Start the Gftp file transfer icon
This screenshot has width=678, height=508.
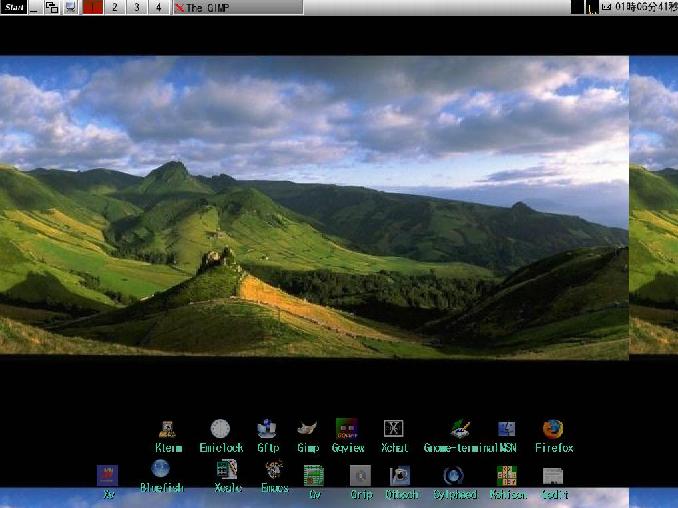(267, 430)
